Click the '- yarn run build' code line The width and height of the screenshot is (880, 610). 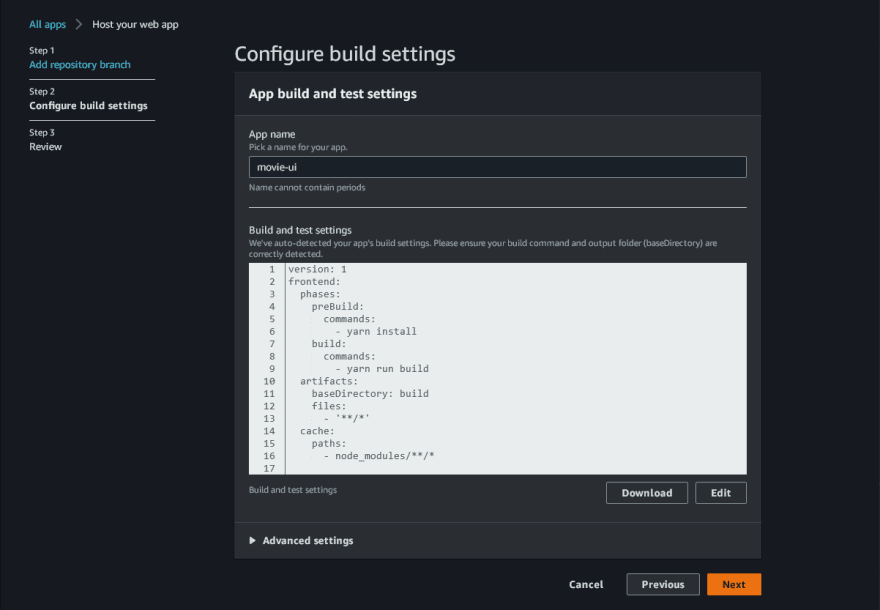[382, 369]
